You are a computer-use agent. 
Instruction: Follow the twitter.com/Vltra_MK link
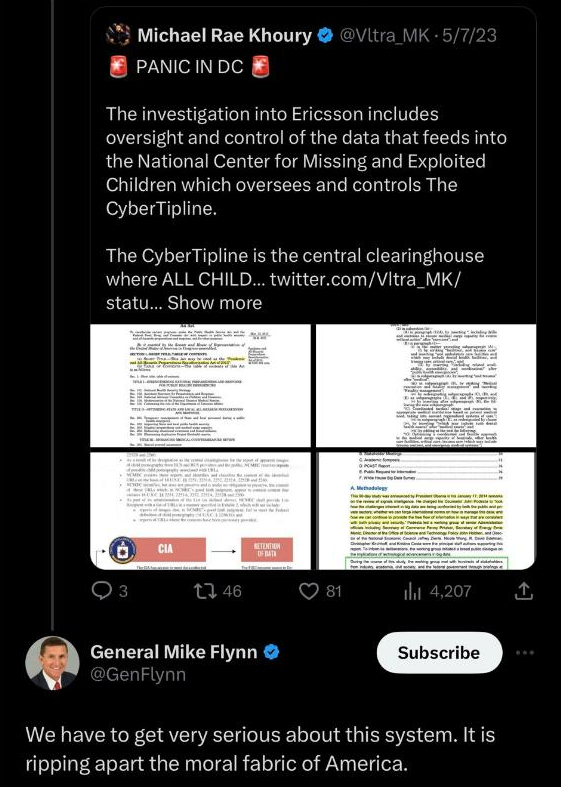point(365,279)
